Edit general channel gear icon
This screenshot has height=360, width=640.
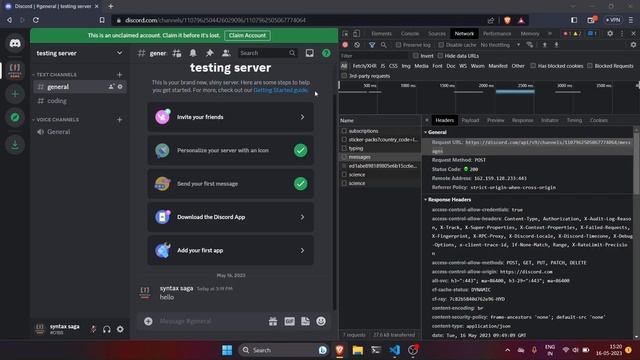120,87
